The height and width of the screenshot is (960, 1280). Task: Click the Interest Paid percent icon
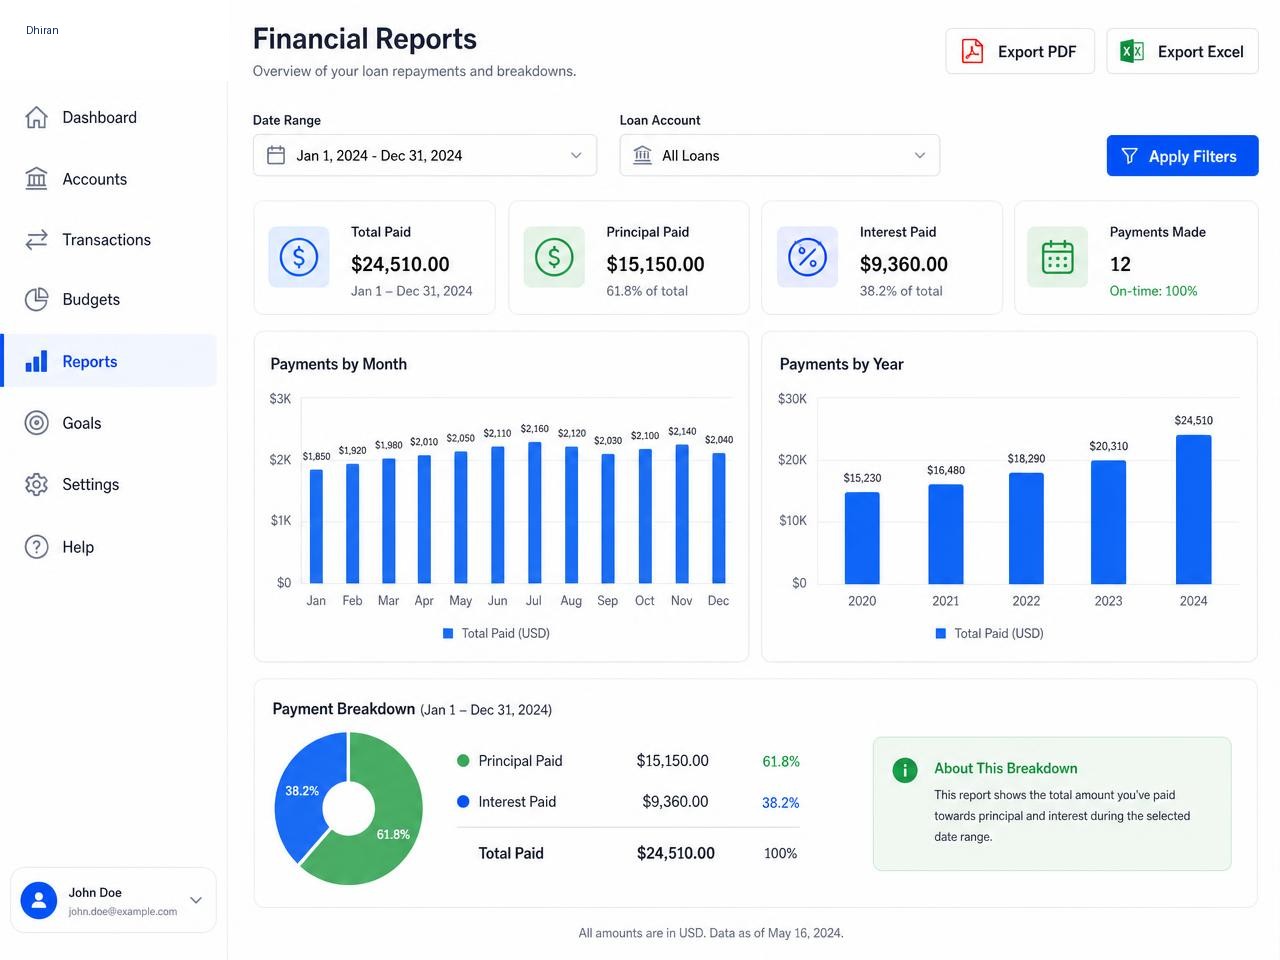807,257
